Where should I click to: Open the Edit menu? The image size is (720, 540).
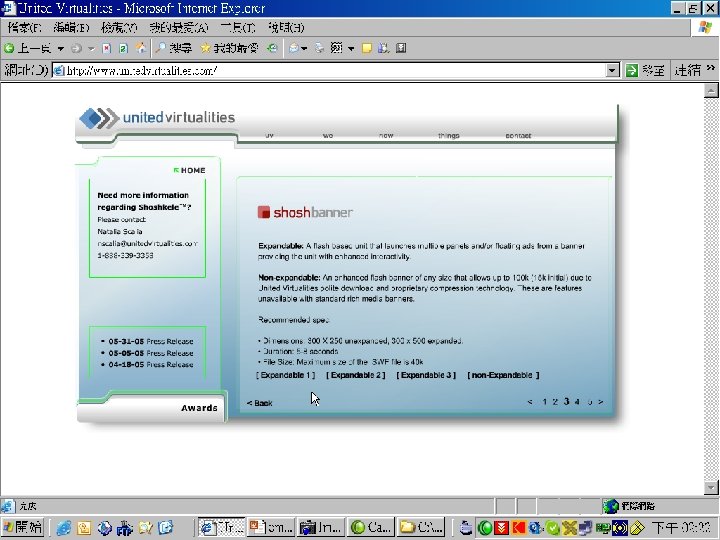pyautogui.click(x=71, y=28)
